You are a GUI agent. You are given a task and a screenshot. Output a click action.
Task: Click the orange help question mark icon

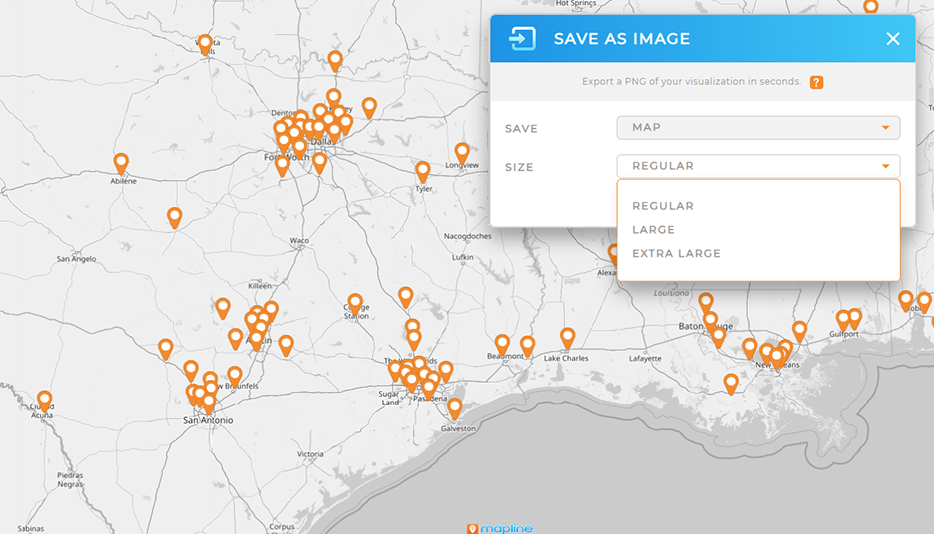click(x=816, y=82)
